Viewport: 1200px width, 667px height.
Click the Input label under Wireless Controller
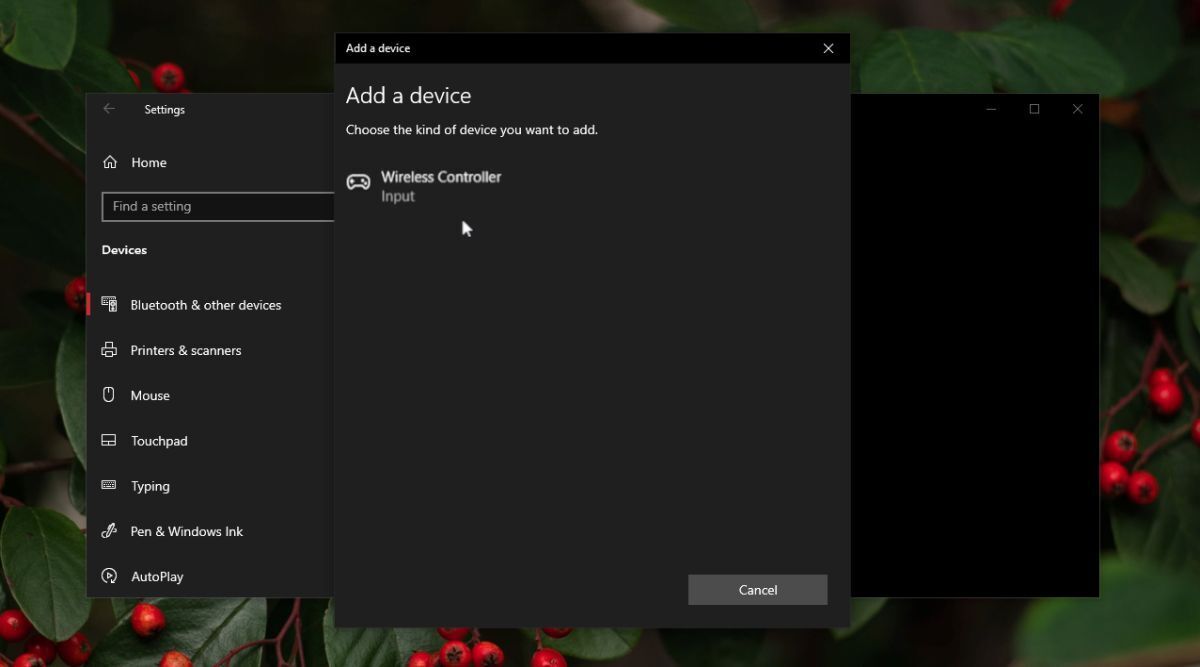397,196
